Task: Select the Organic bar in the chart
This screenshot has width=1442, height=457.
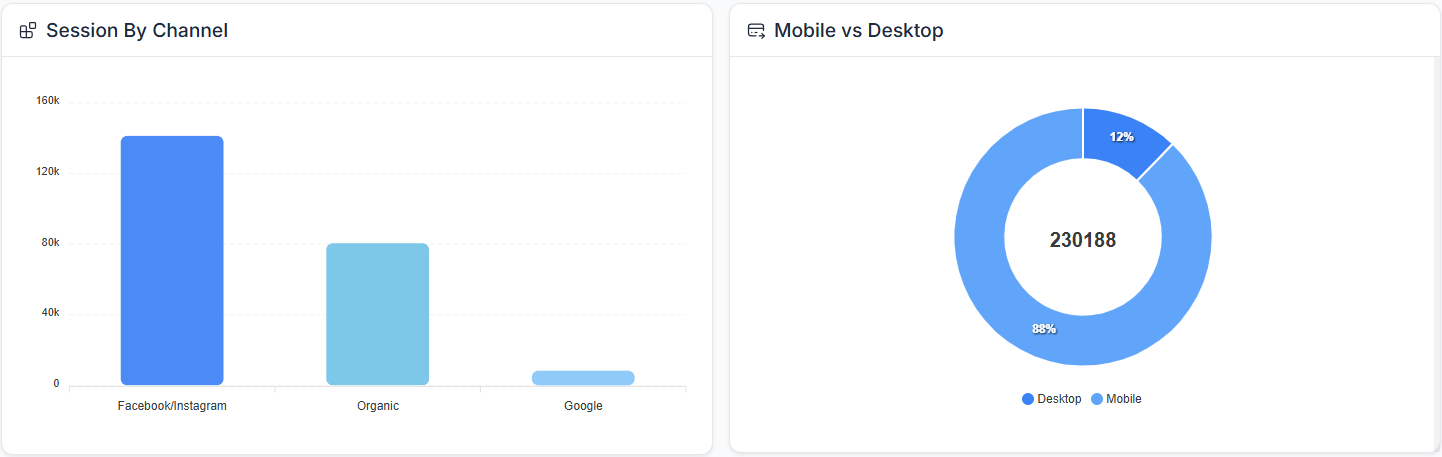Action: pyautogui.click(x=377, y=314)
